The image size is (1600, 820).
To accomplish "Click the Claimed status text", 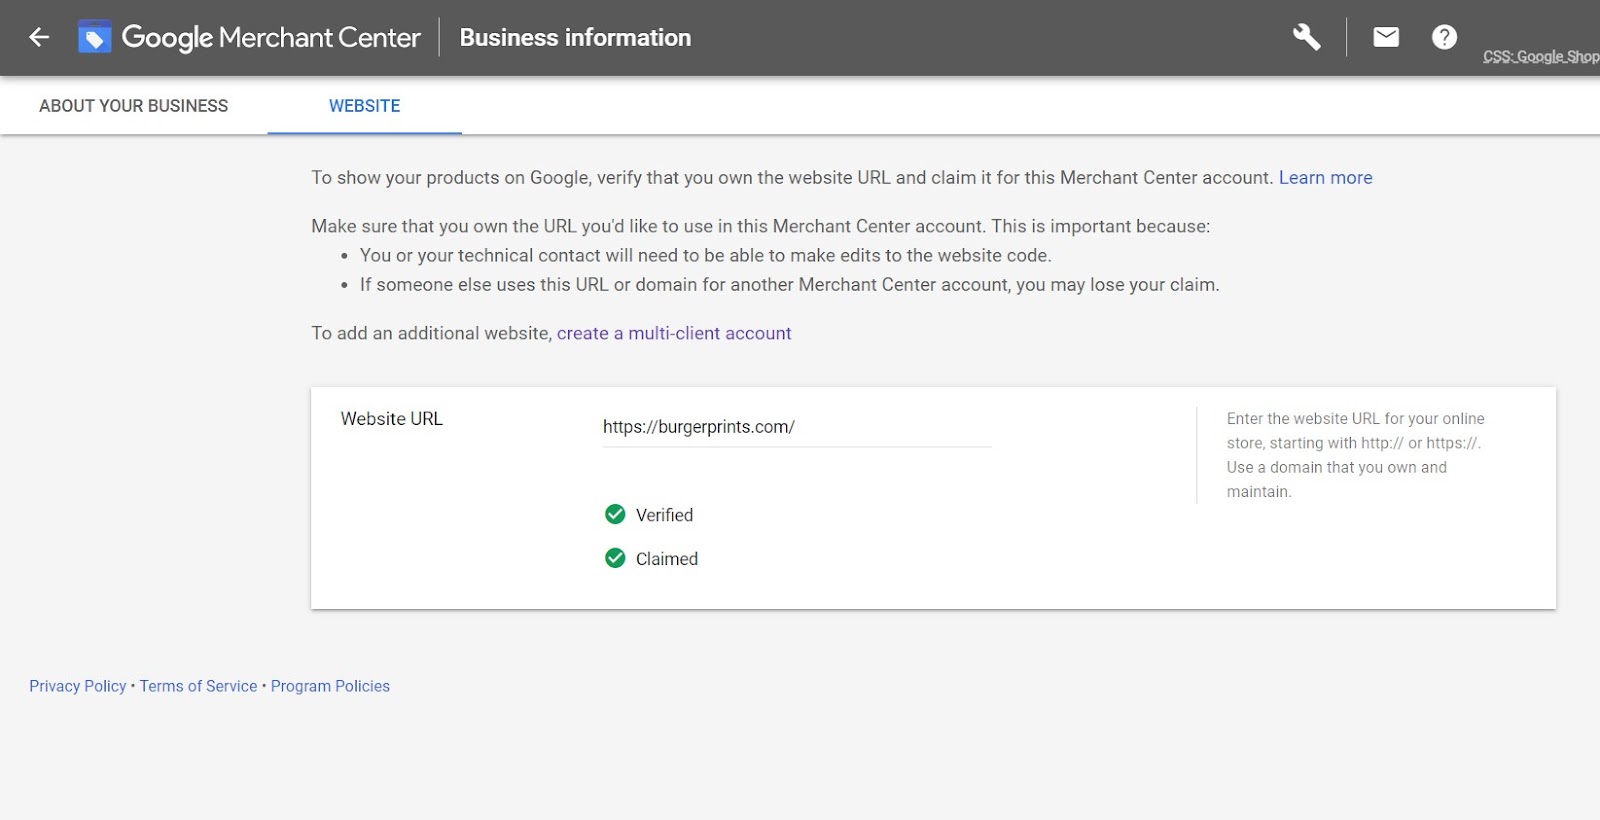I will 667,559.
